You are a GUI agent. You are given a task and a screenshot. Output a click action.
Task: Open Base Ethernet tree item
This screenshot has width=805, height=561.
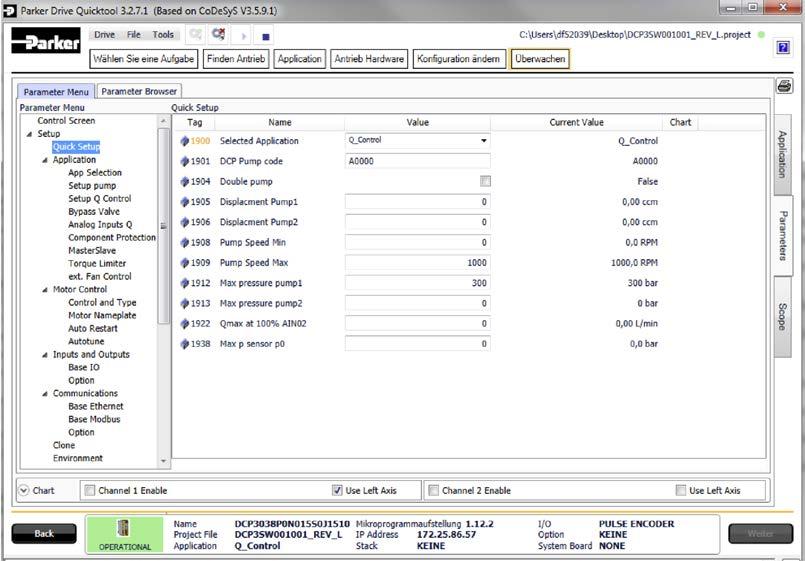(x=95, y=407)
